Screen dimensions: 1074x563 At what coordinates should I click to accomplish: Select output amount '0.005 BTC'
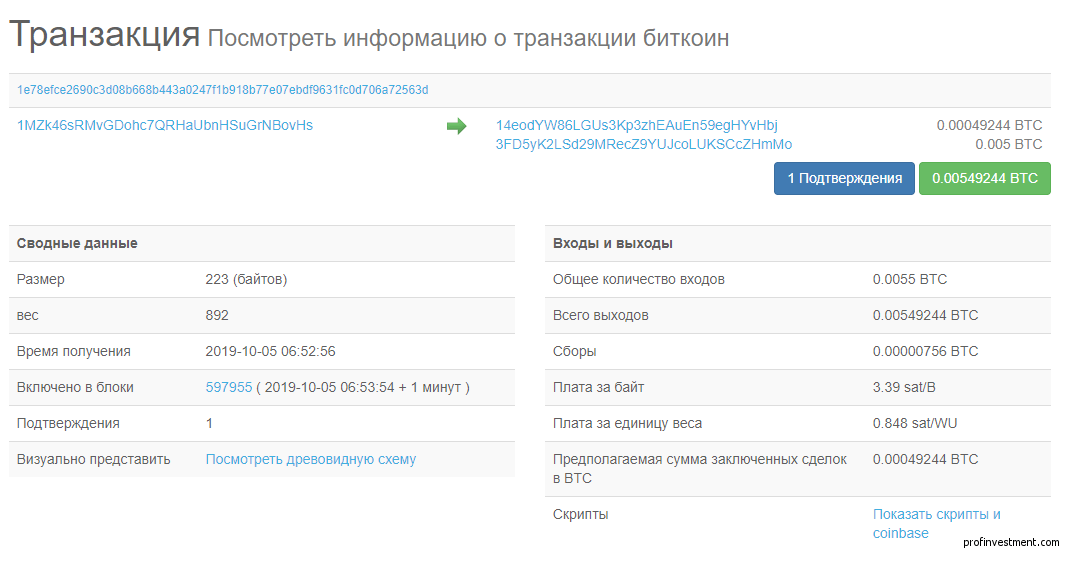(1008, 145)
